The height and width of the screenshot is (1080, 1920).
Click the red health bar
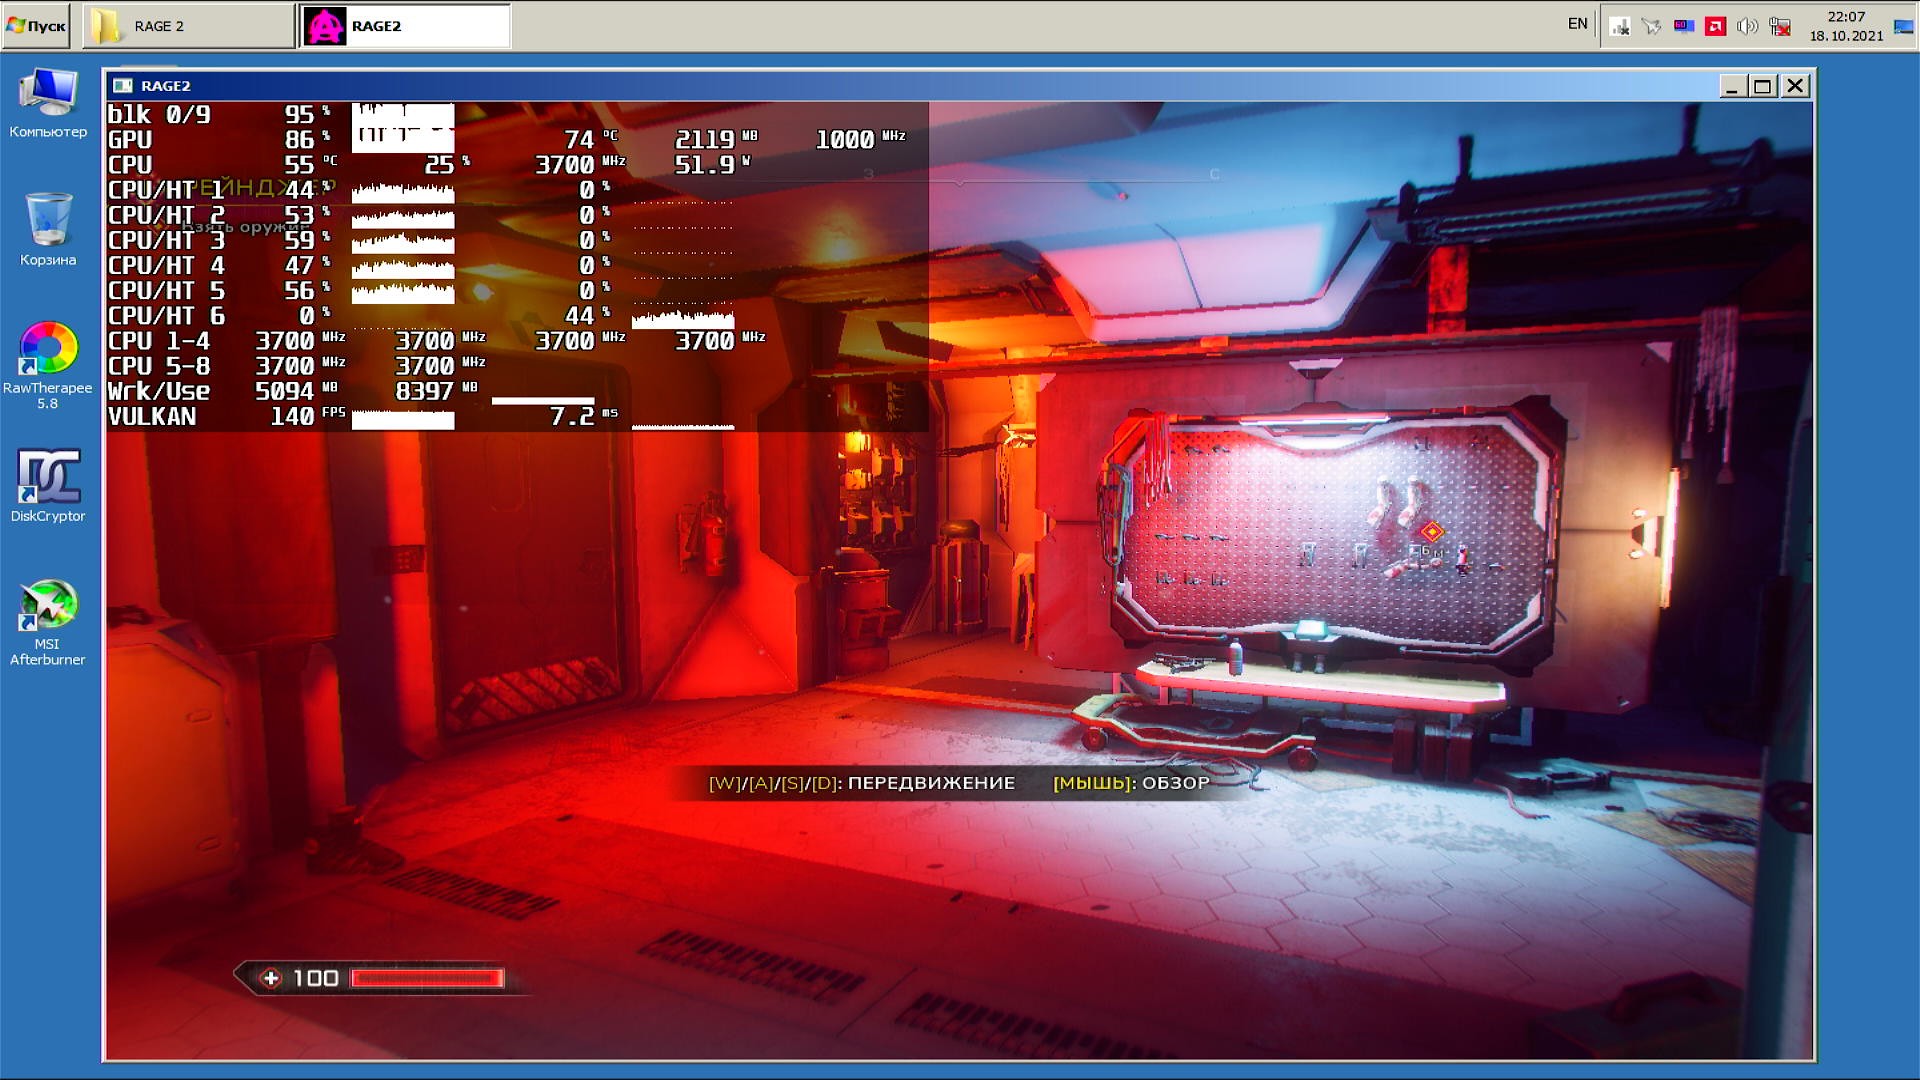427,978
